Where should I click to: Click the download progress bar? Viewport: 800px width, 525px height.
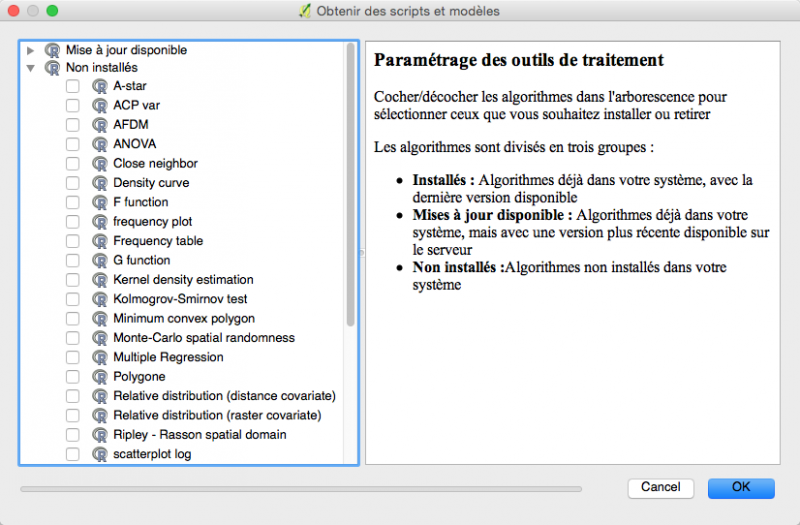click(300, 489)
